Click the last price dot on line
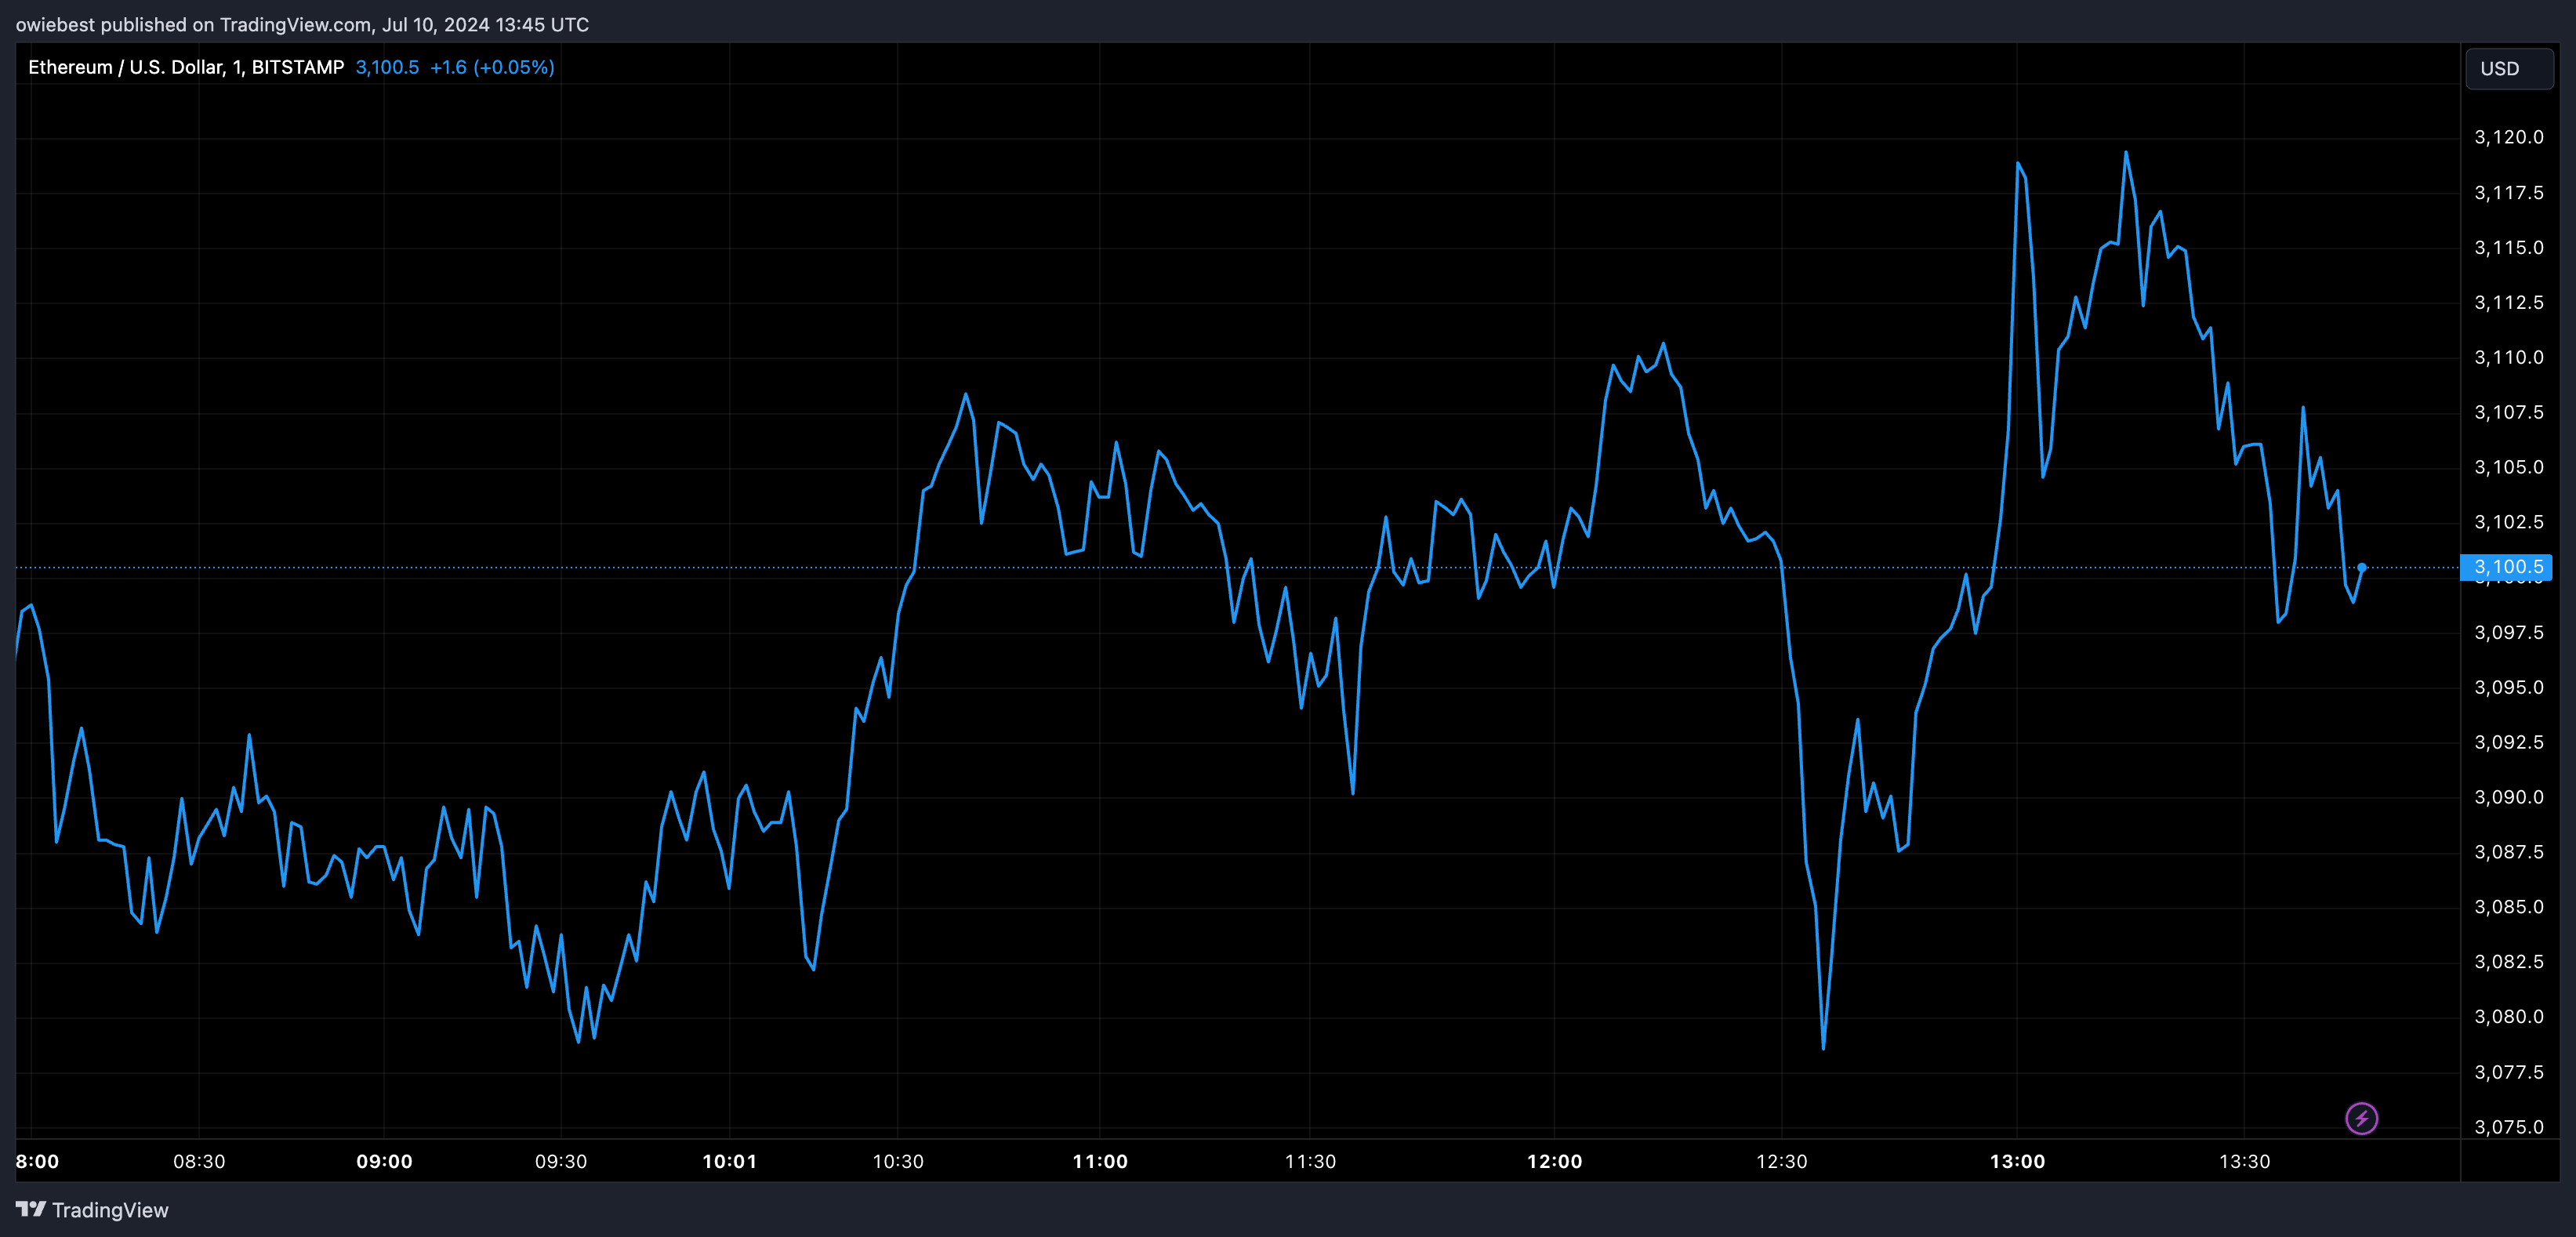The width and height of the screenshot is (2576, 1237). coord(2361,567)
